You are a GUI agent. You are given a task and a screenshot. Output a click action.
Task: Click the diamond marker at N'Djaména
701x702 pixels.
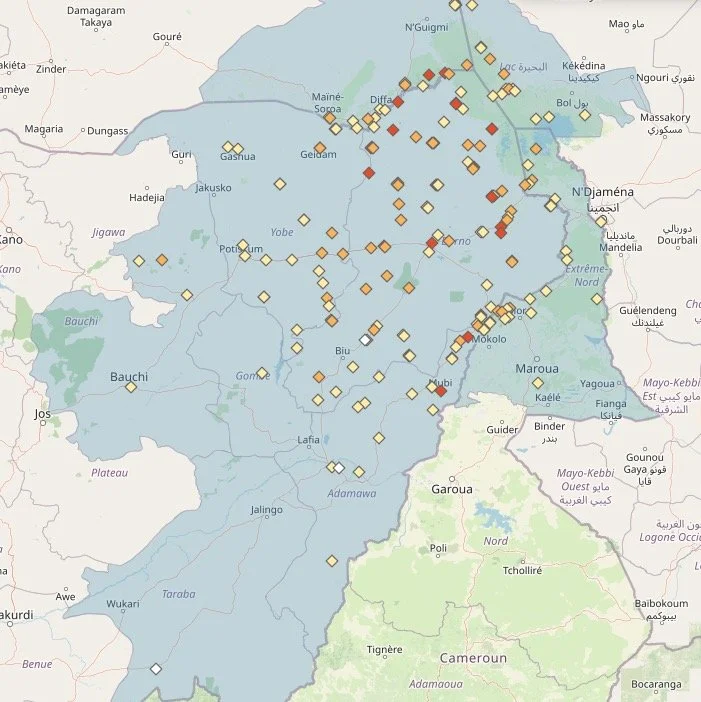601,221
